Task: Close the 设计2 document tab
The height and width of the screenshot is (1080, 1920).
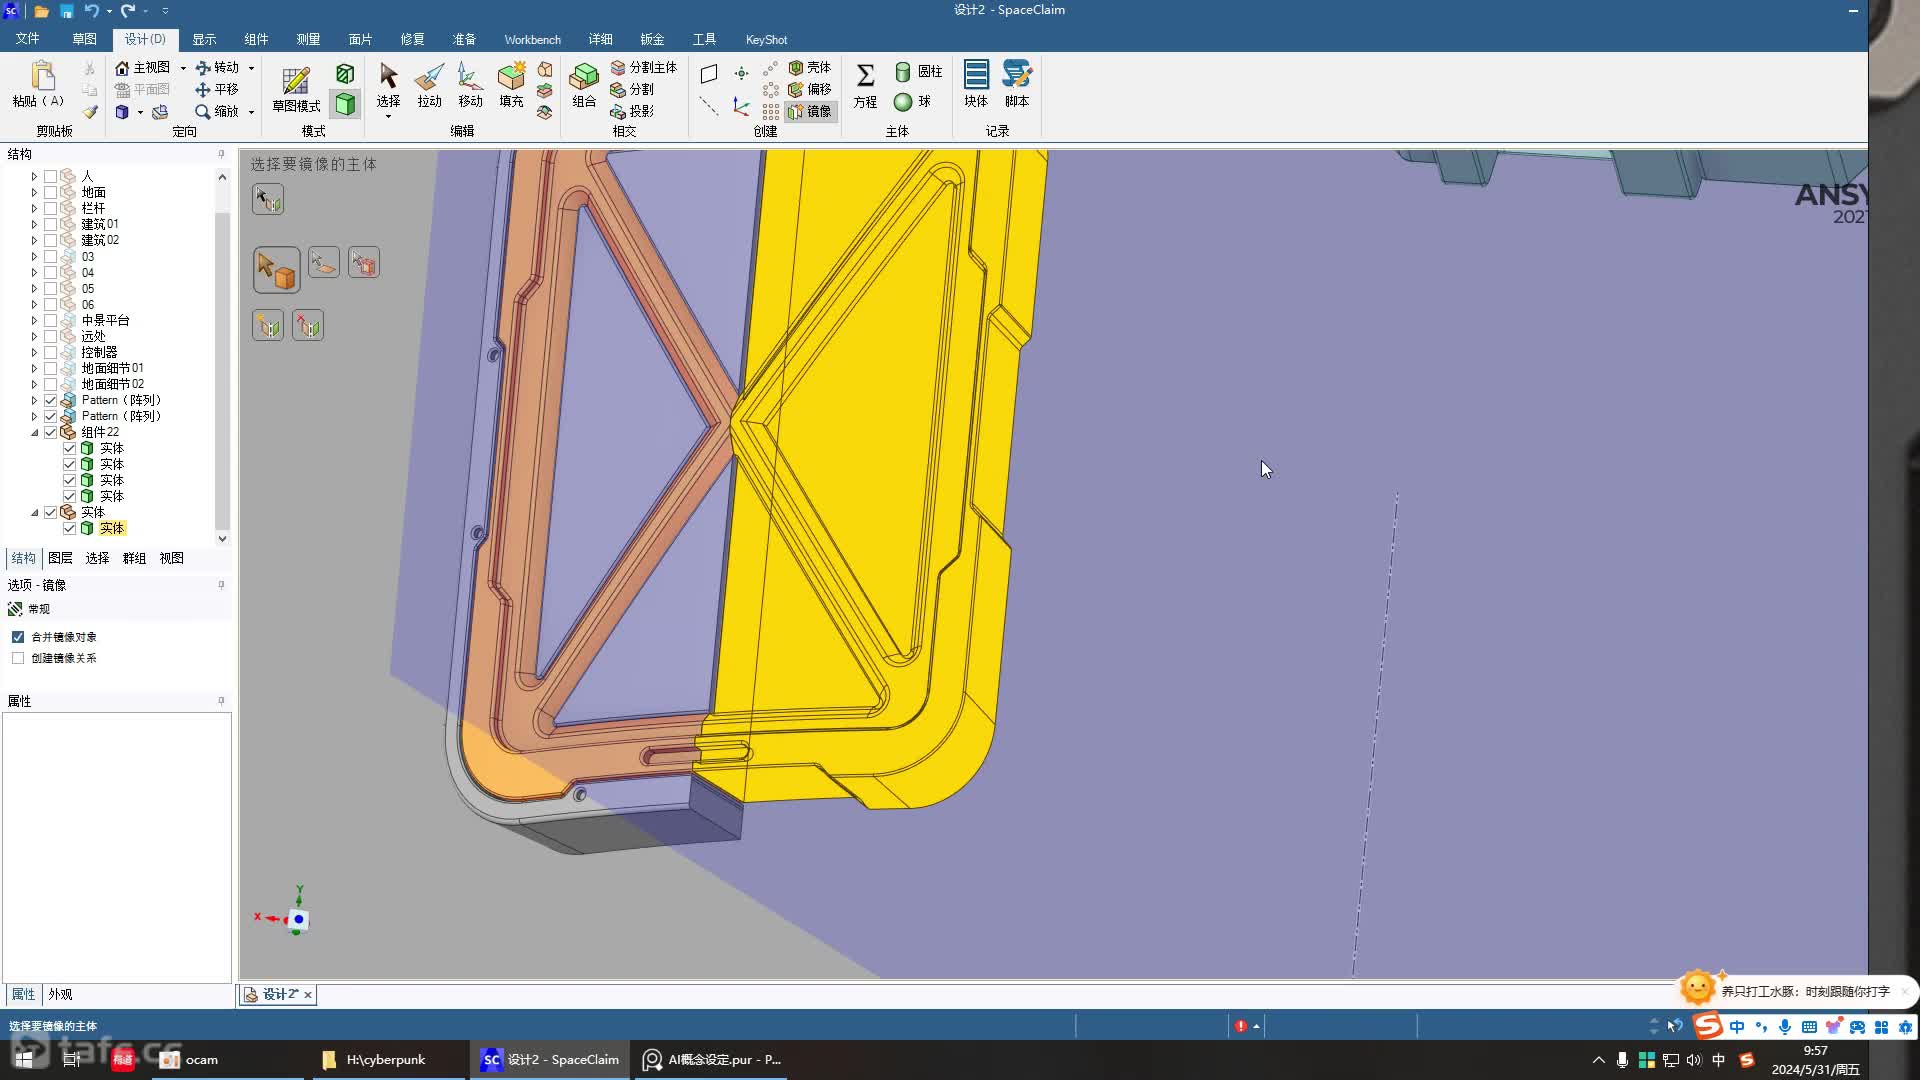Action: click(x=308, y=994)
